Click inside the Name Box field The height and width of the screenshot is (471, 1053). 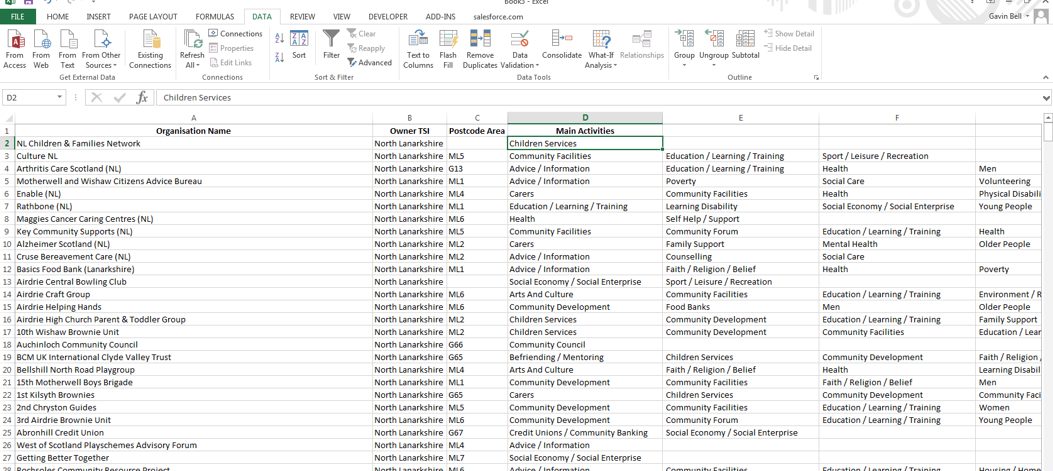pyautogui.click(x=29, y=97)
